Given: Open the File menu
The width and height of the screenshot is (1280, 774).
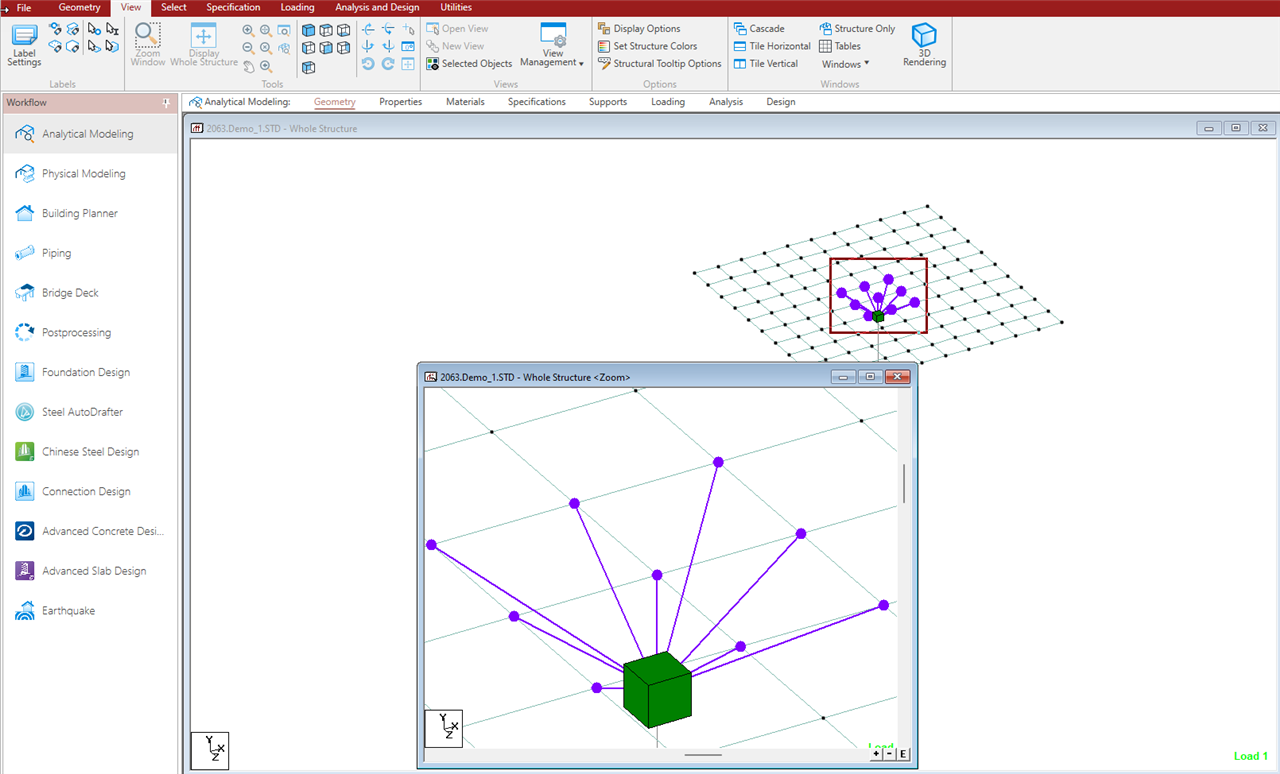Looking at the screenshot, I should 24,7.
